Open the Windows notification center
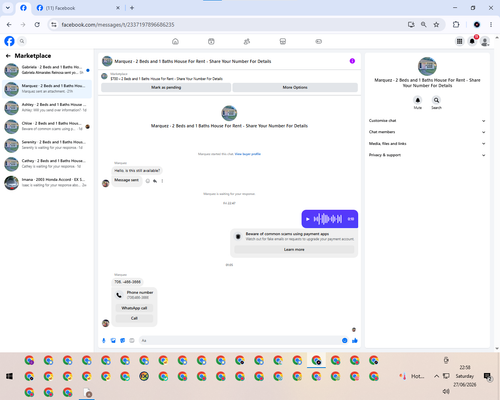Image resolution: width=500 pixels, height=400 pixels. [488, 376]
